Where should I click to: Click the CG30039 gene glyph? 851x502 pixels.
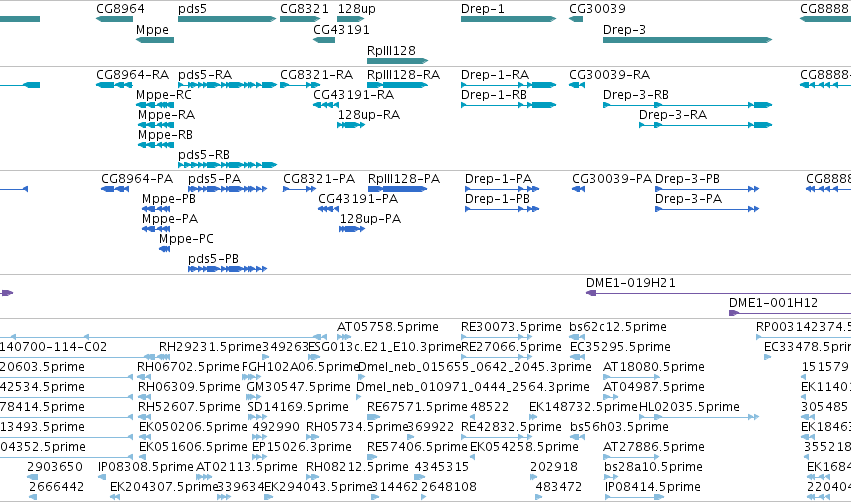(576, 19)
